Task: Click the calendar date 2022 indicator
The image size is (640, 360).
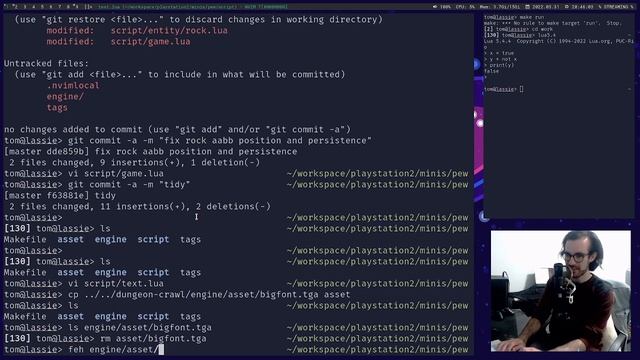Action: [x=542, y=7]
